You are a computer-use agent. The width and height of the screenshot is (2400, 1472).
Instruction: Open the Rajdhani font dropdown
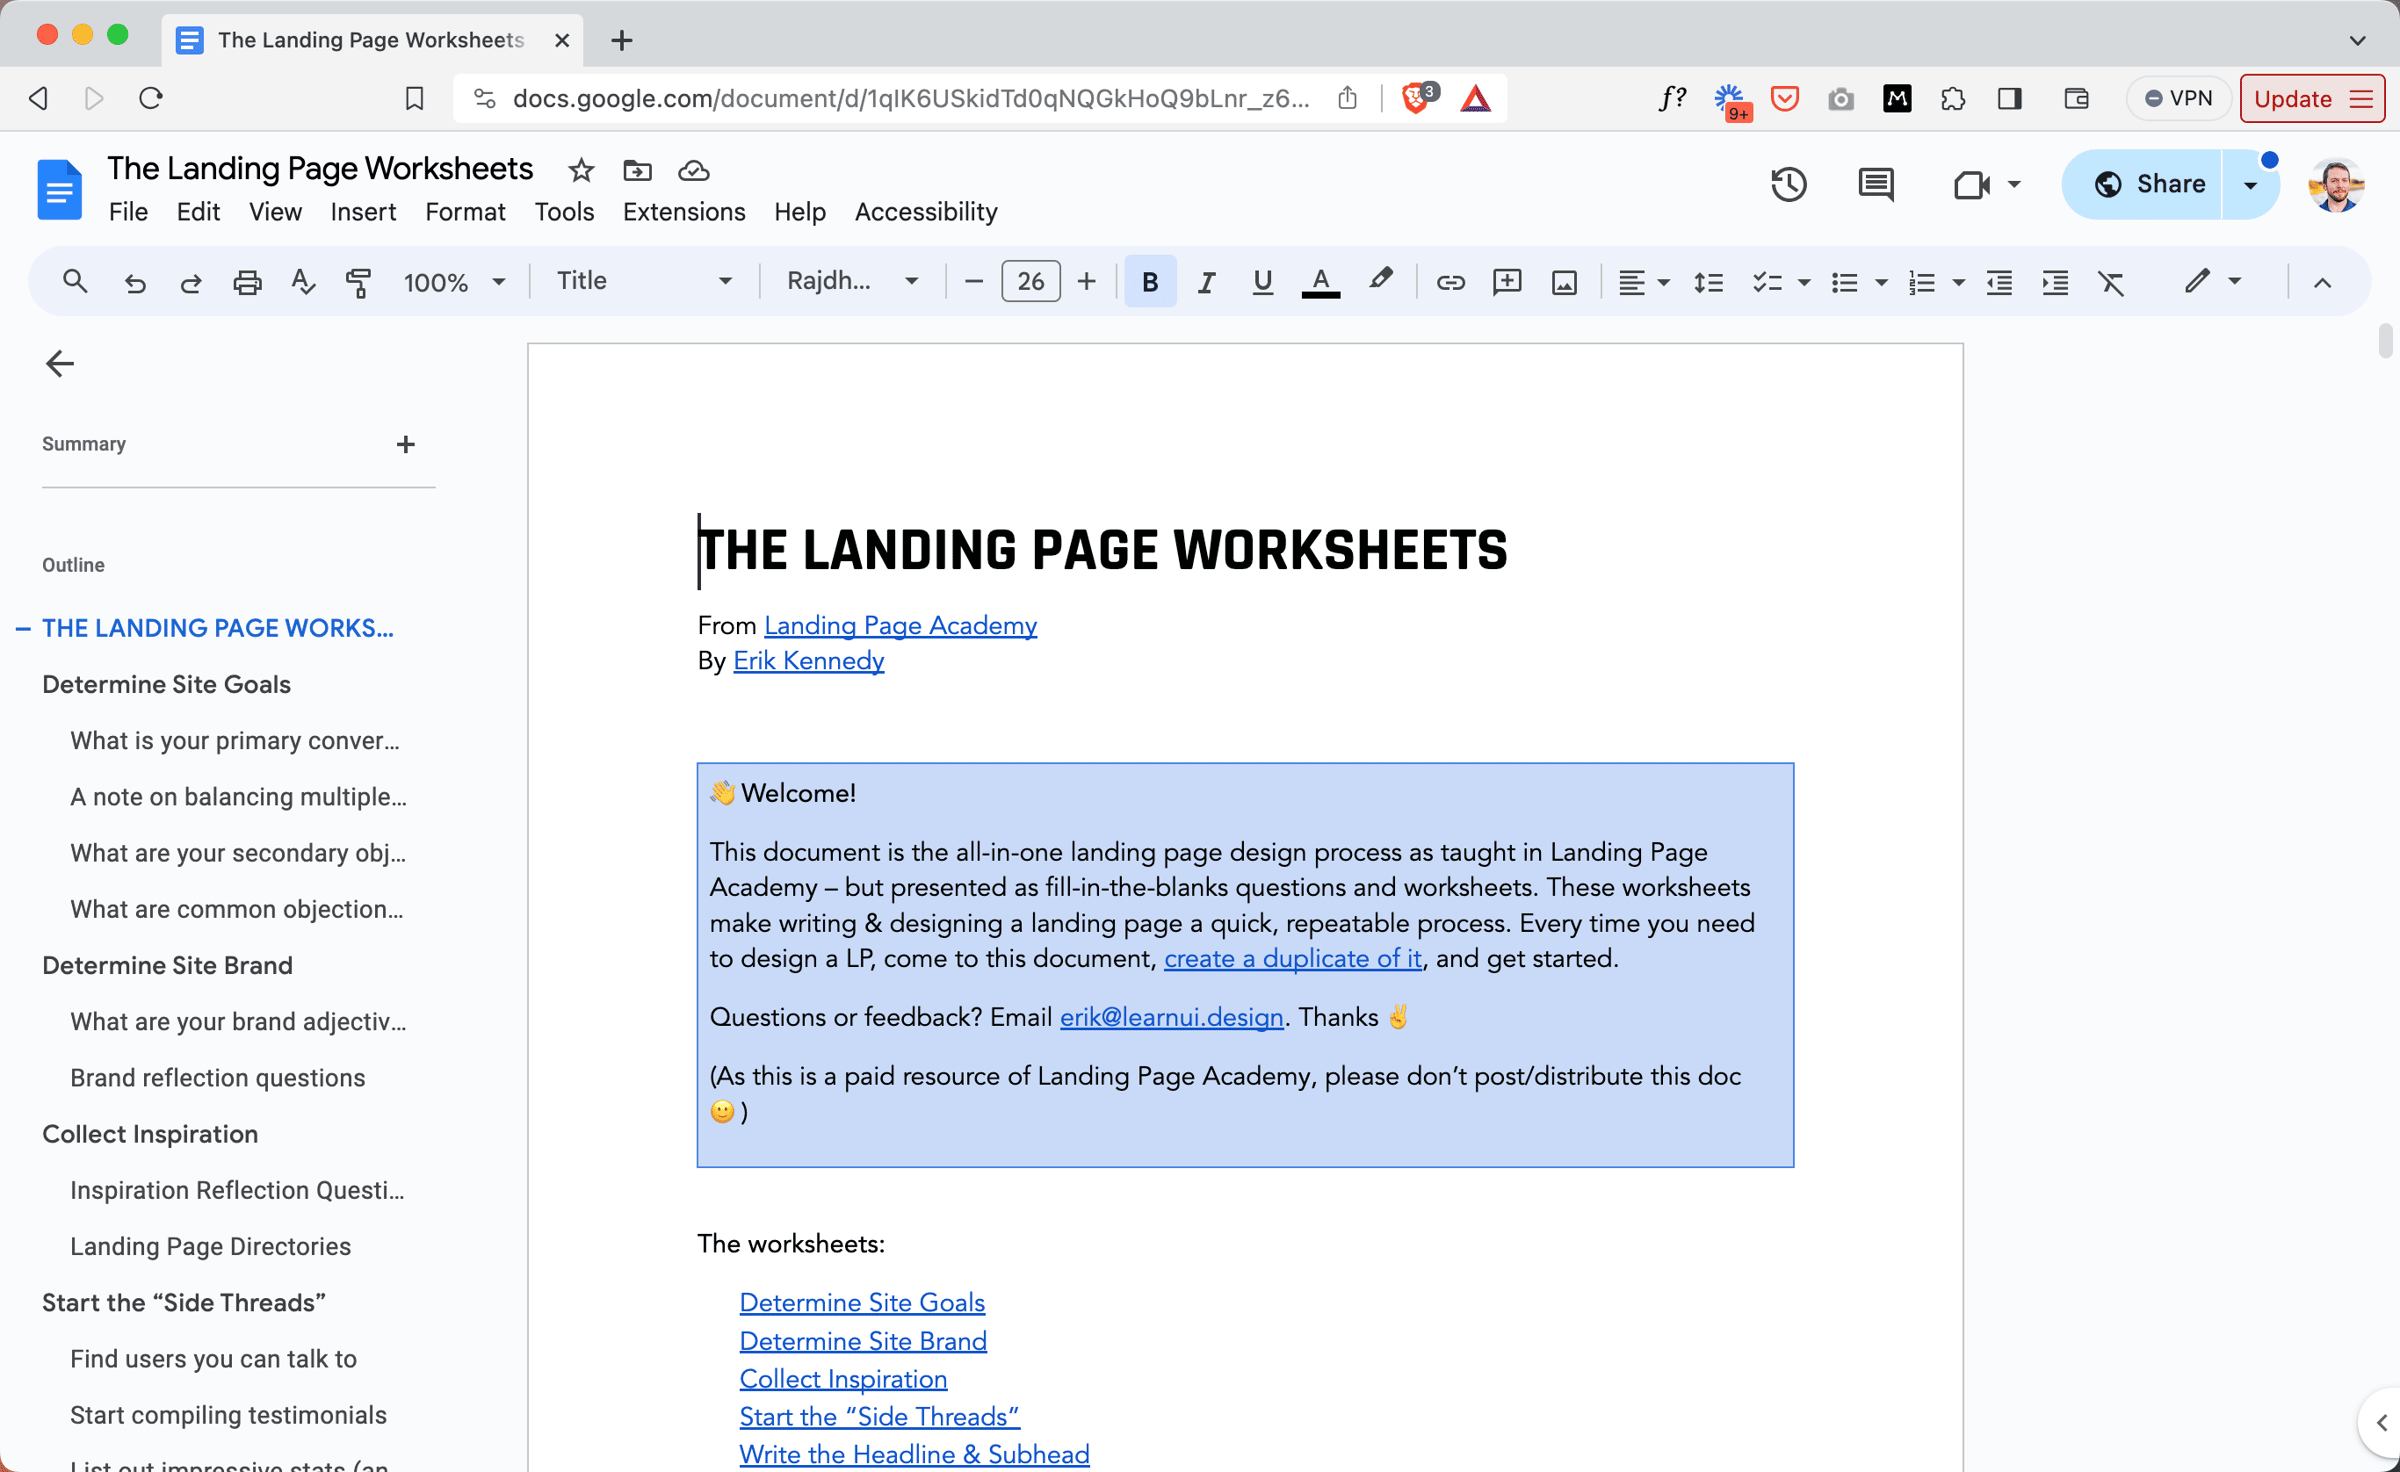tap(852, 281)
